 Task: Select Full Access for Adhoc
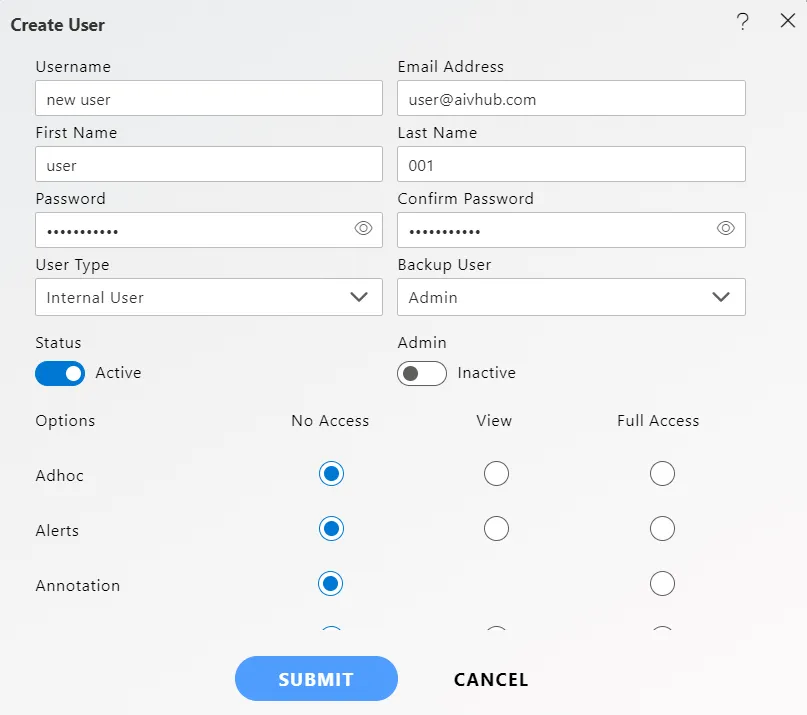click(x=662, y=474)
